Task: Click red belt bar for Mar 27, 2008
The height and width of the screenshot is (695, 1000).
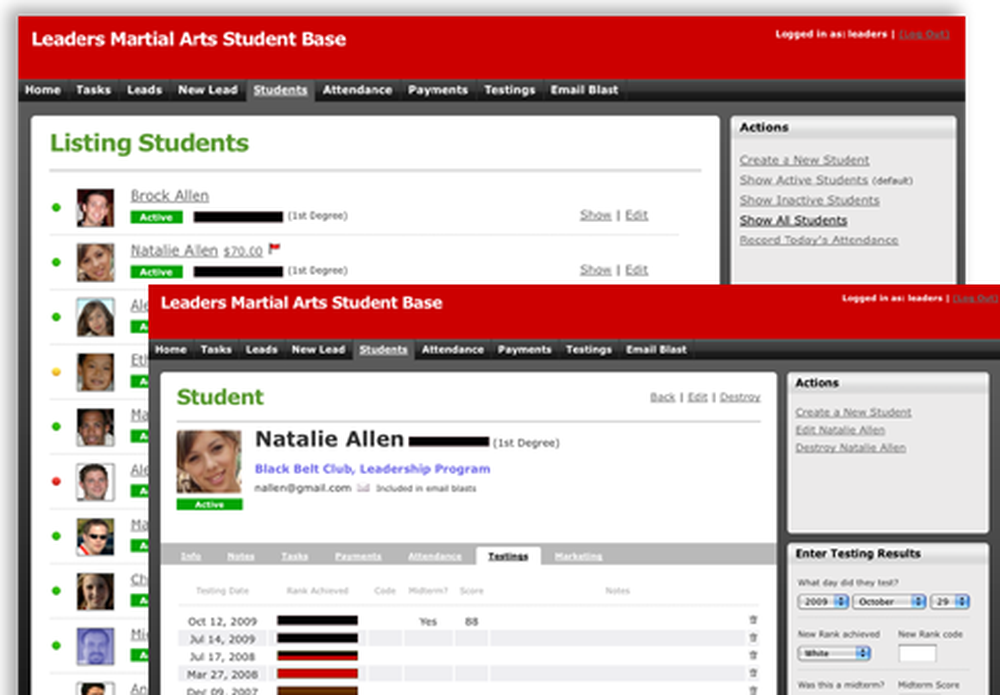Action: 318,673
